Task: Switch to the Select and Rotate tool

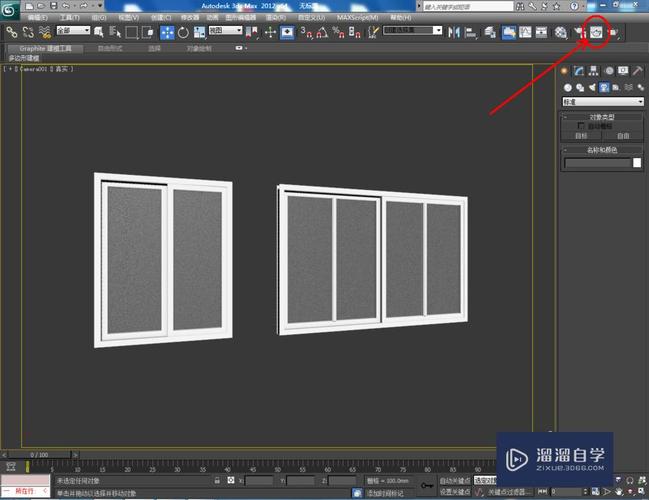Action: click(x=183, y=32)
